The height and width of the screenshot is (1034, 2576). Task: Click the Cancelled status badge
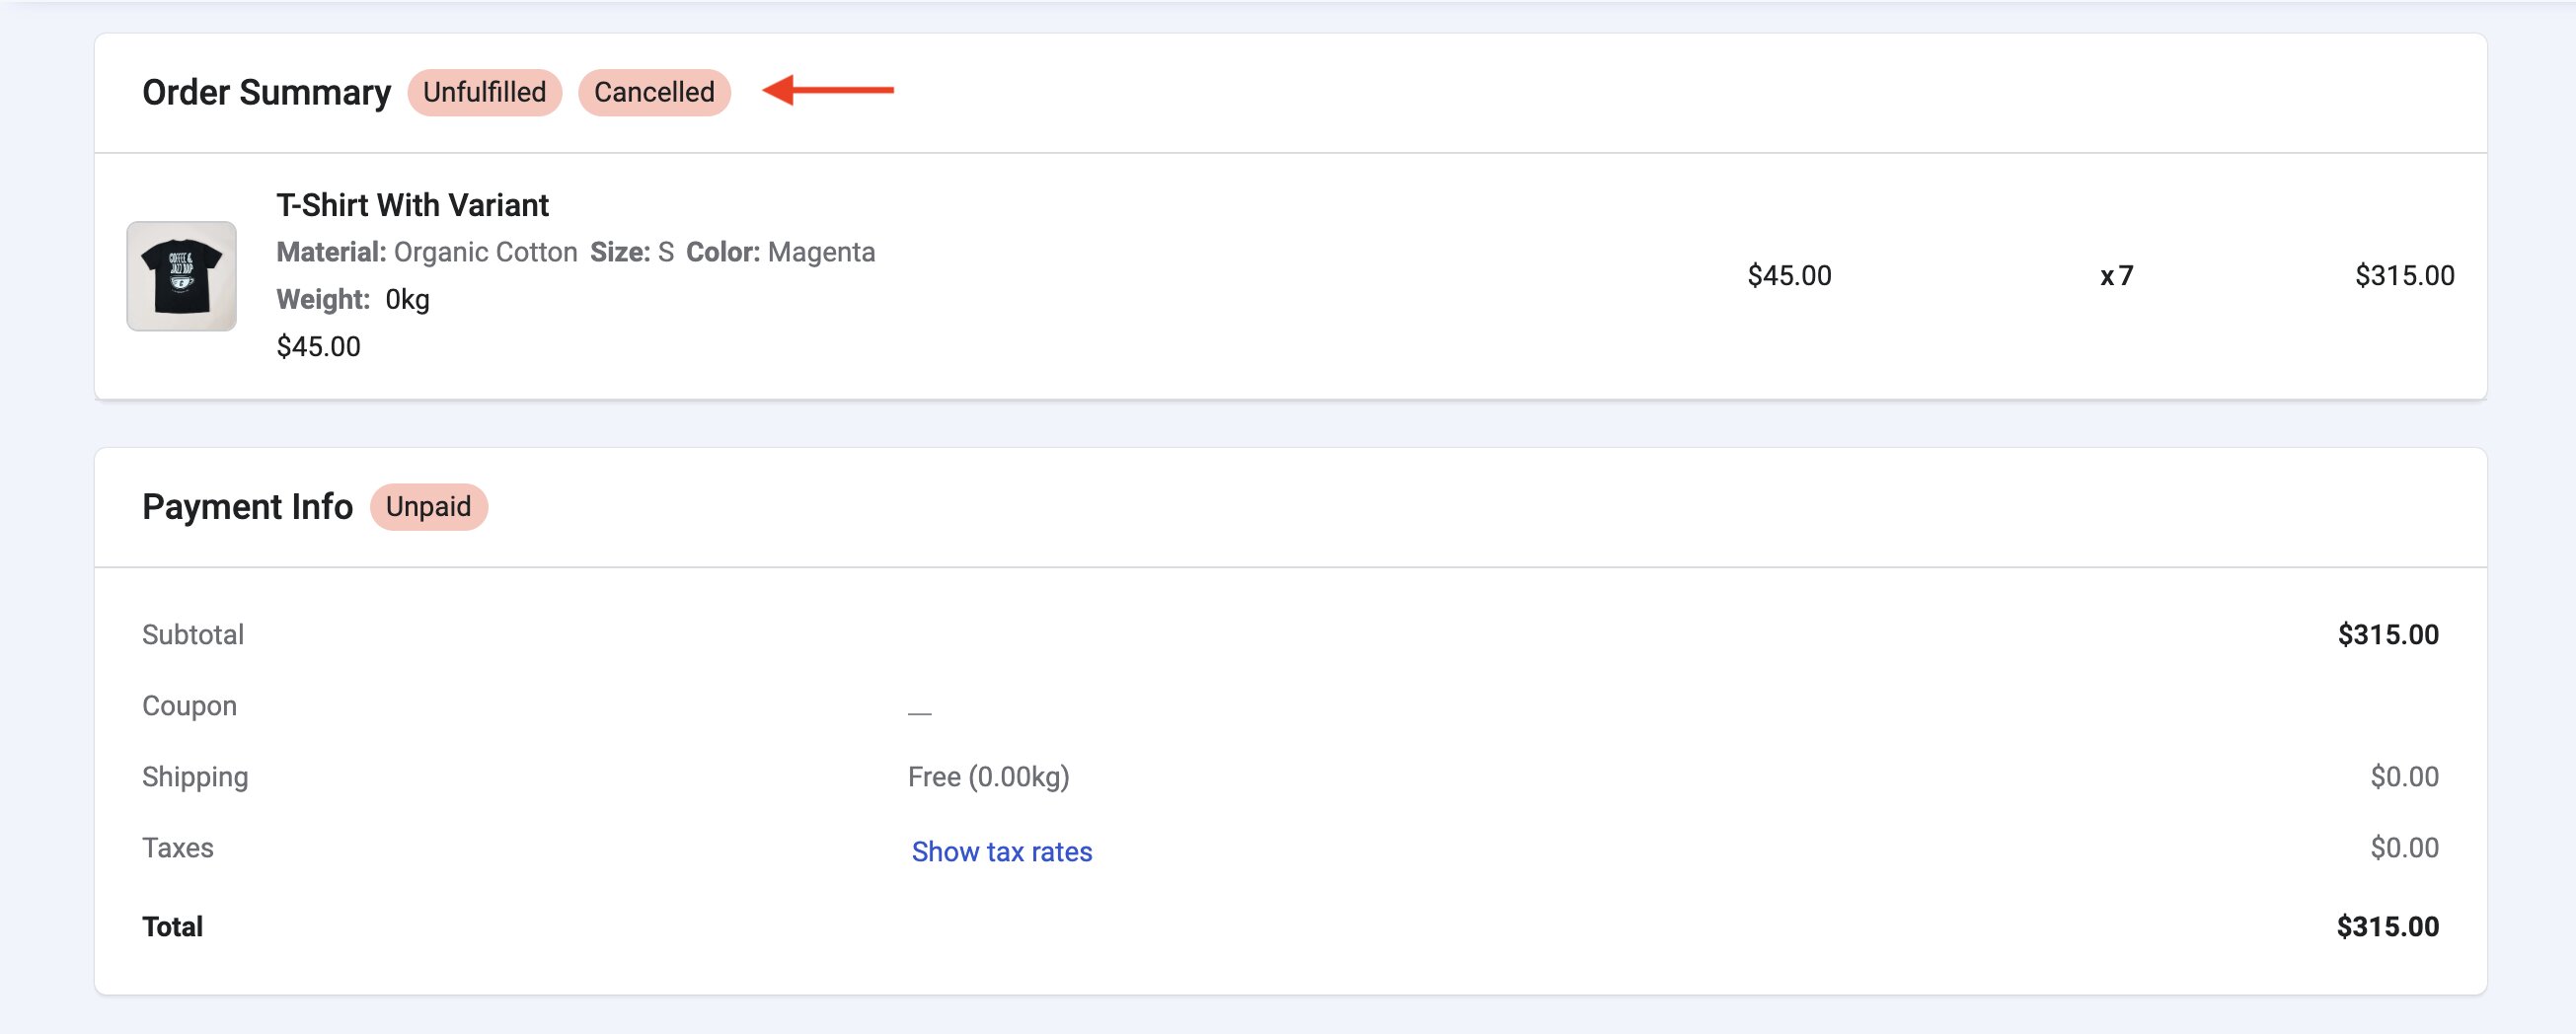[x=654, y=92]
